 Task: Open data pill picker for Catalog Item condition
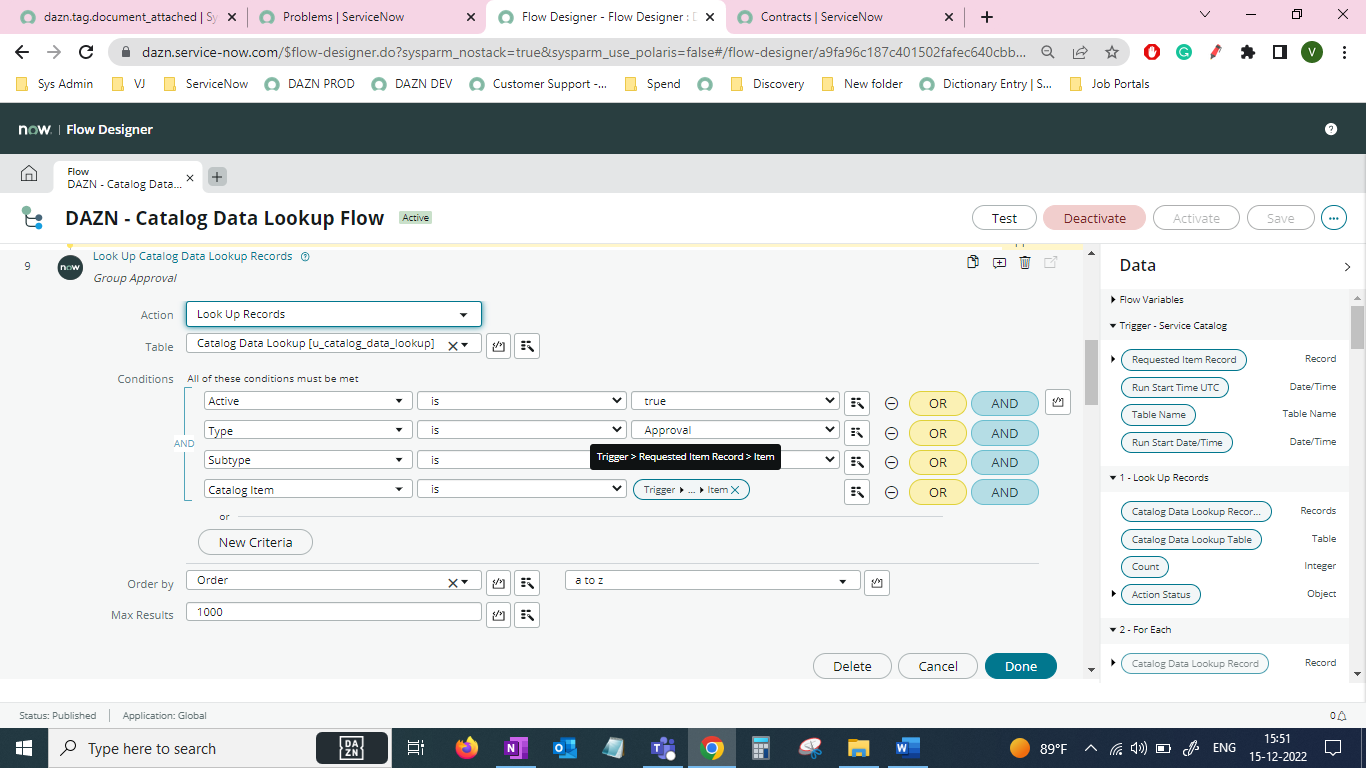tap(856, 492)
